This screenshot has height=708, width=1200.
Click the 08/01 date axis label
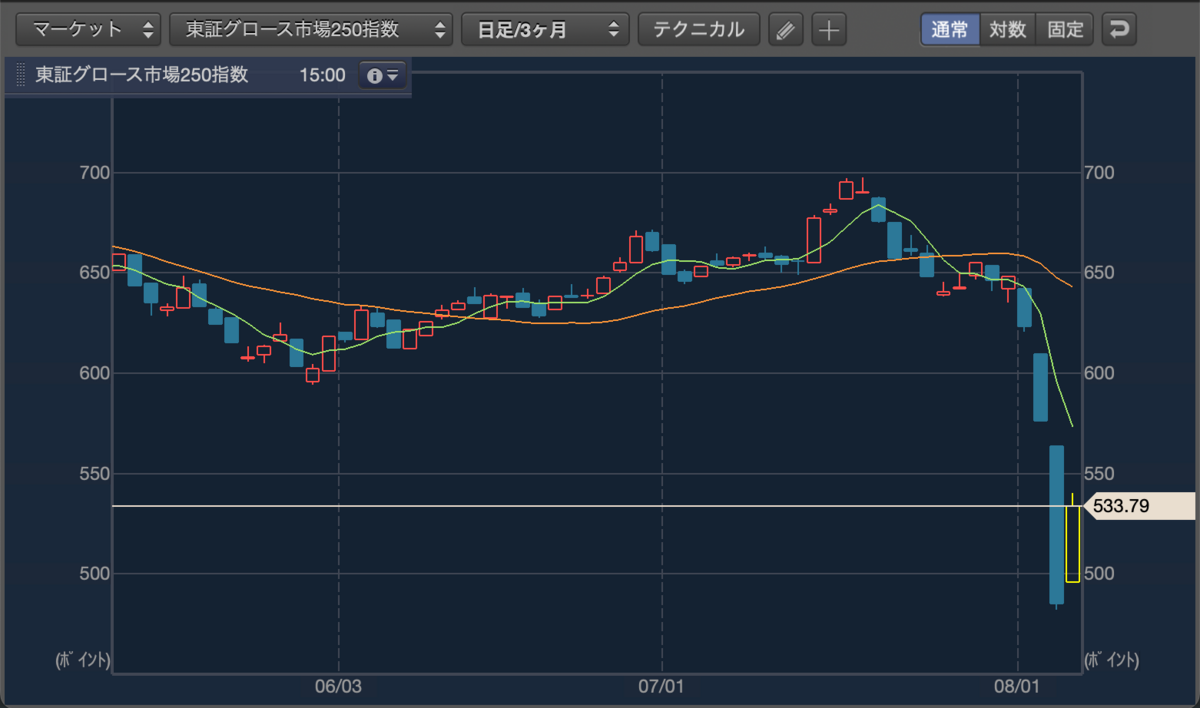[1018, 688]
